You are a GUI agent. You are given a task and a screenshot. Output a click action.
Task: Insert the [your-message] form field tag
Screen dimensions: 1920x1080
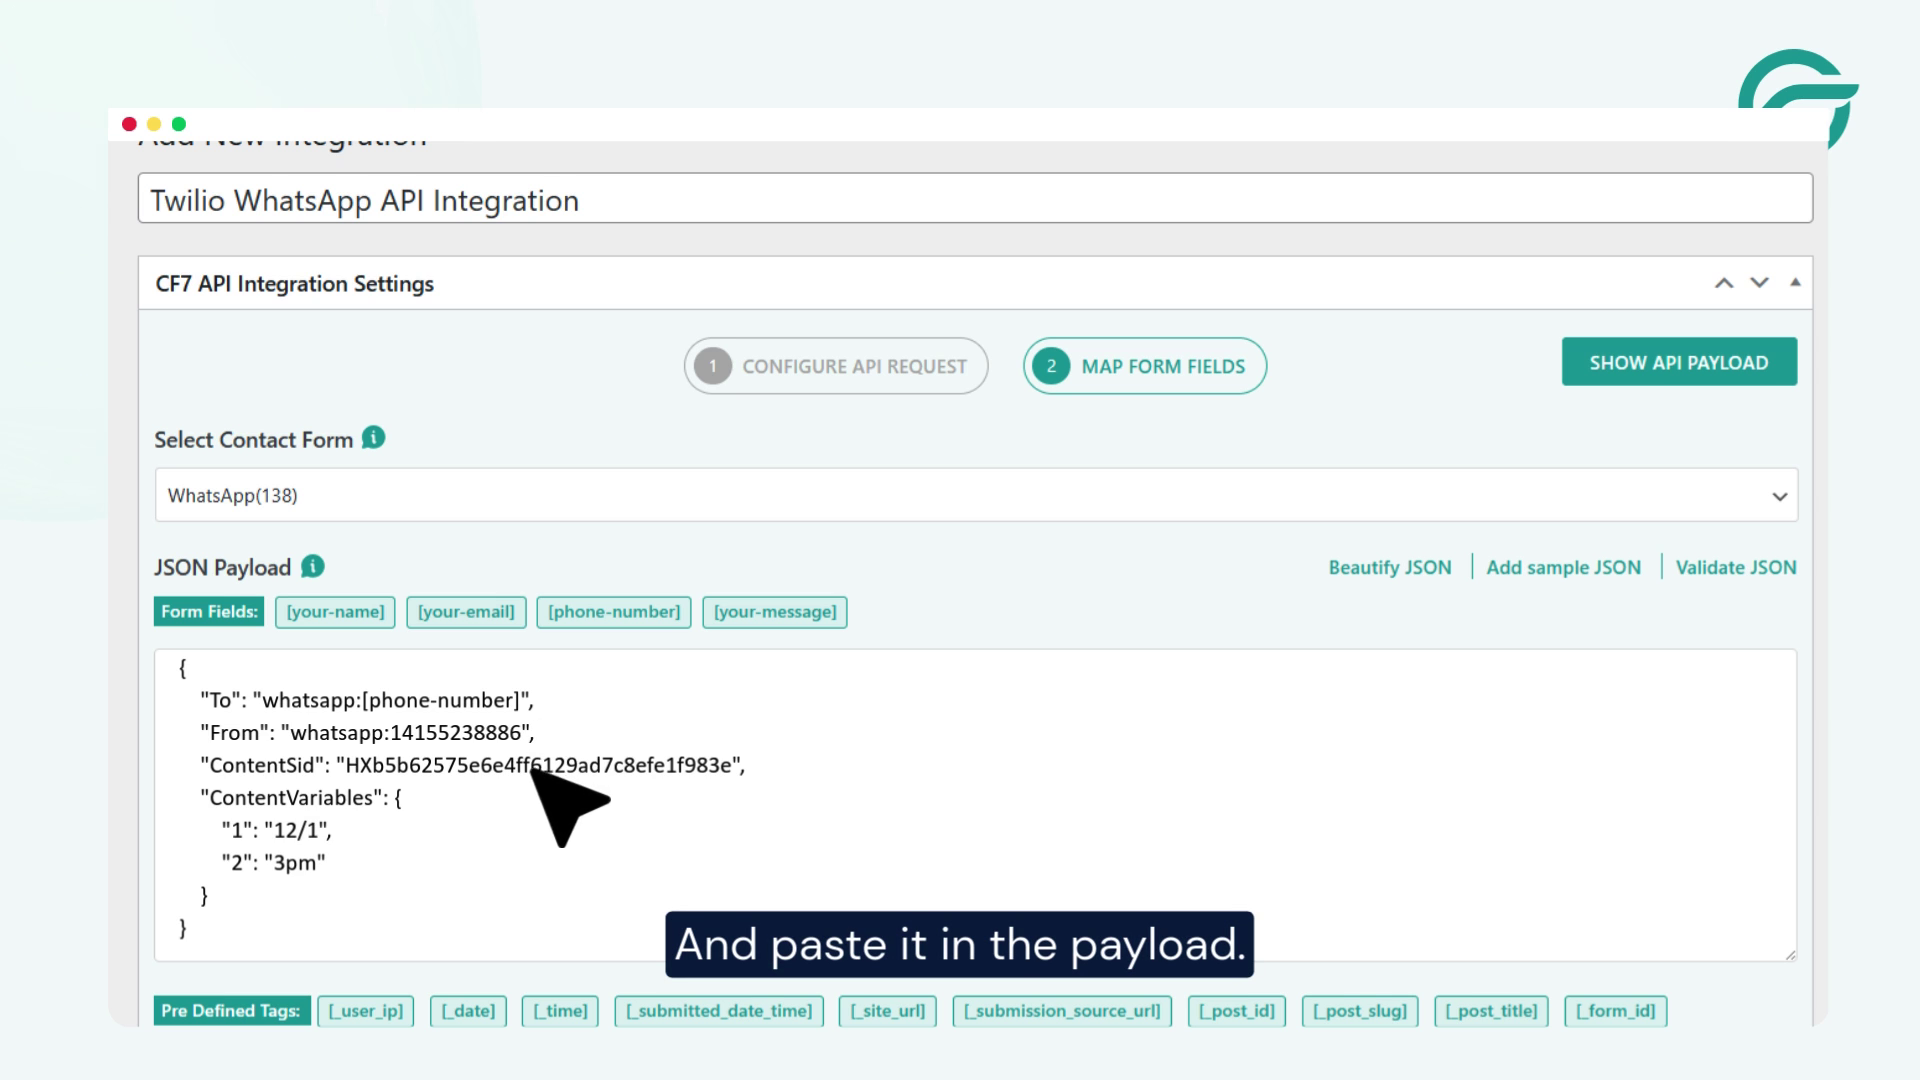click(775, 612)
